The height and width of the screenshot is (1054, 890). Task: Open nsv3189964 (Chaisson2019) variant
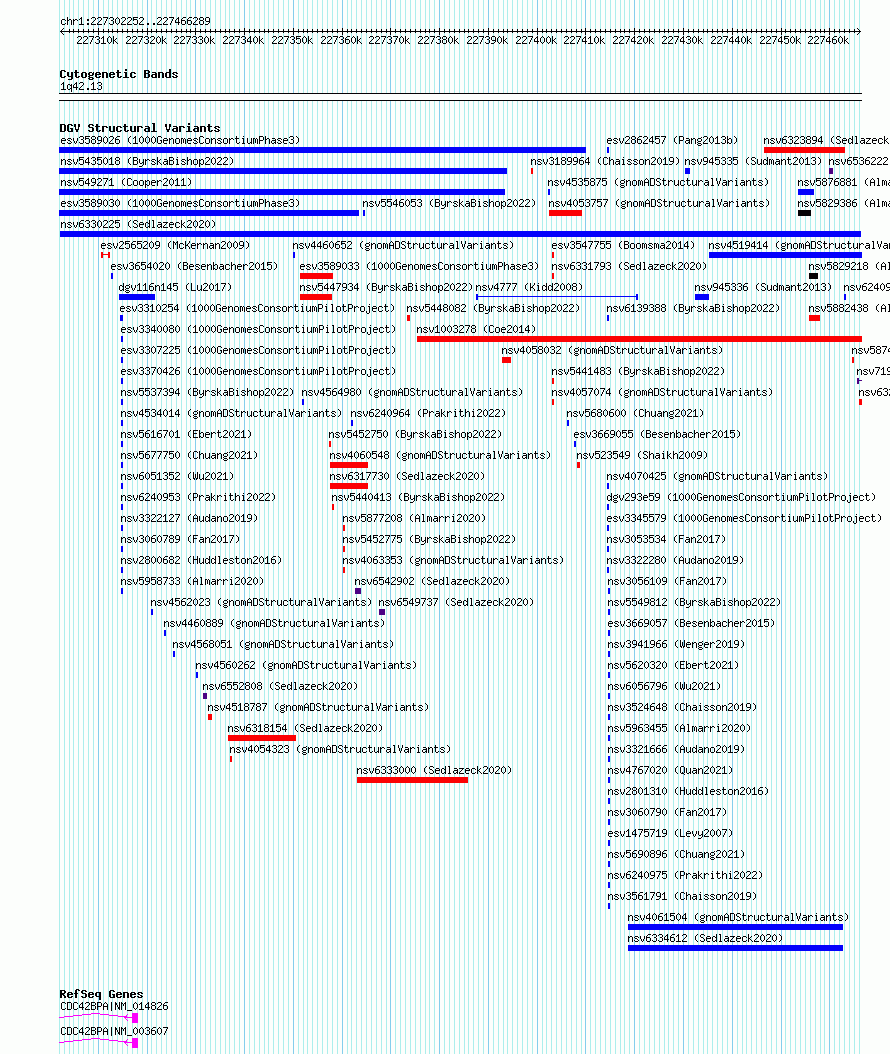(x=605, y=161)
